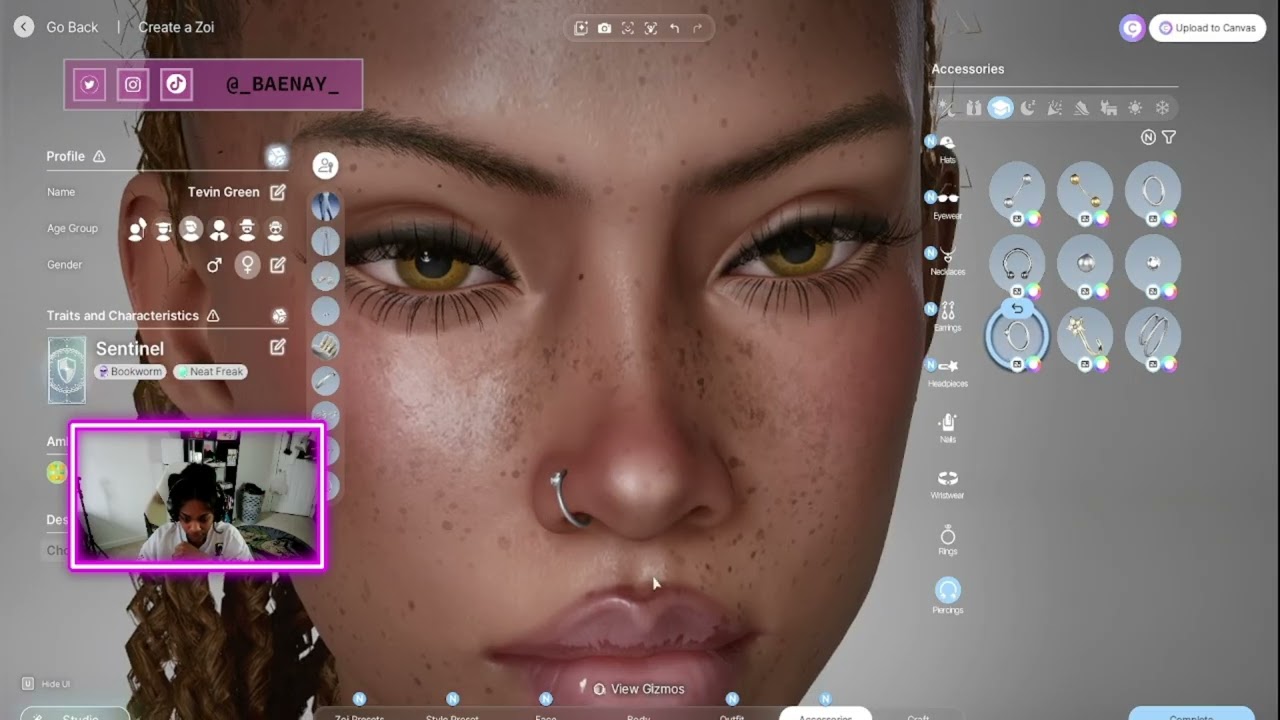Set gender to male
Image resolution: width=1280 pixels, height=720 pixels.
tap(214, 265)
